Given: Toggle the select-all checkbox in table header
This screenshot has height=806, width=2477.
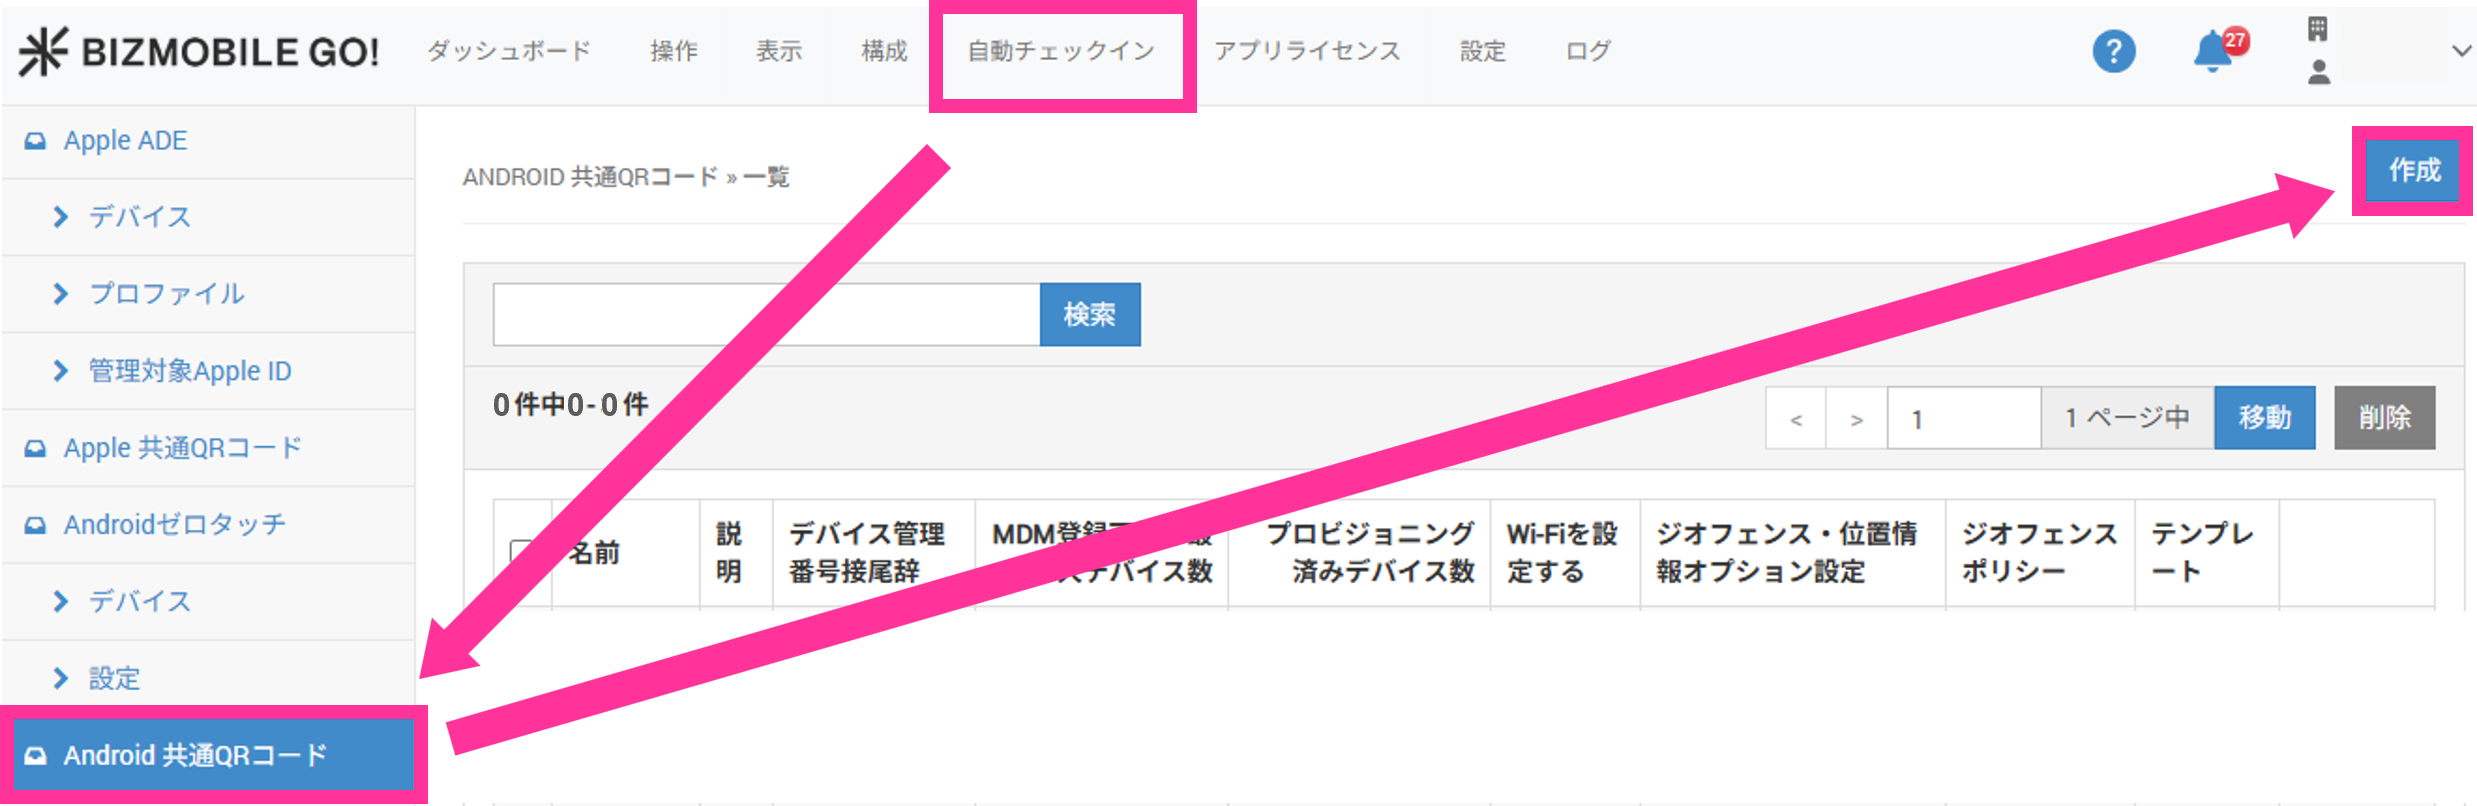Looking at the screenshot, I should tap(521, 552).
